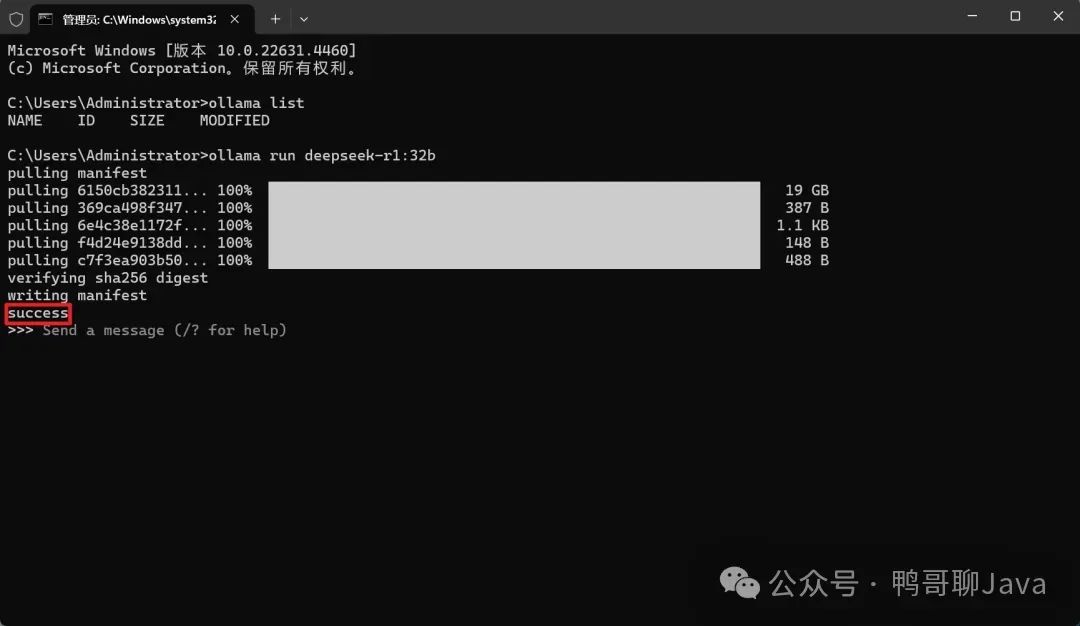Click the 'pulling c7f3ea903b50' line
The width and height of the screenshot is (1080, 626).
click(418, 260)
